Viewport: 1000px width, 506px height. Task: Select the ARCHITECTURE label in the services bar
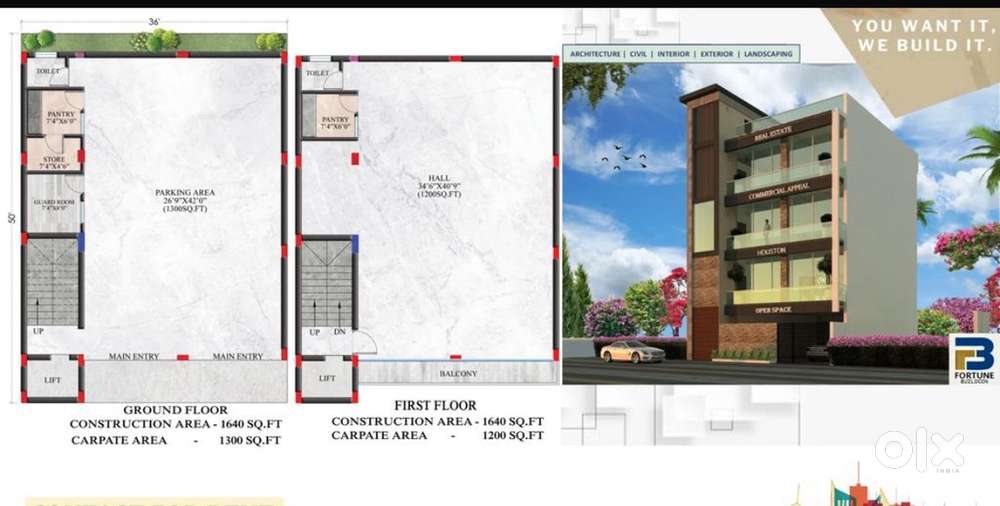(595, 54)
